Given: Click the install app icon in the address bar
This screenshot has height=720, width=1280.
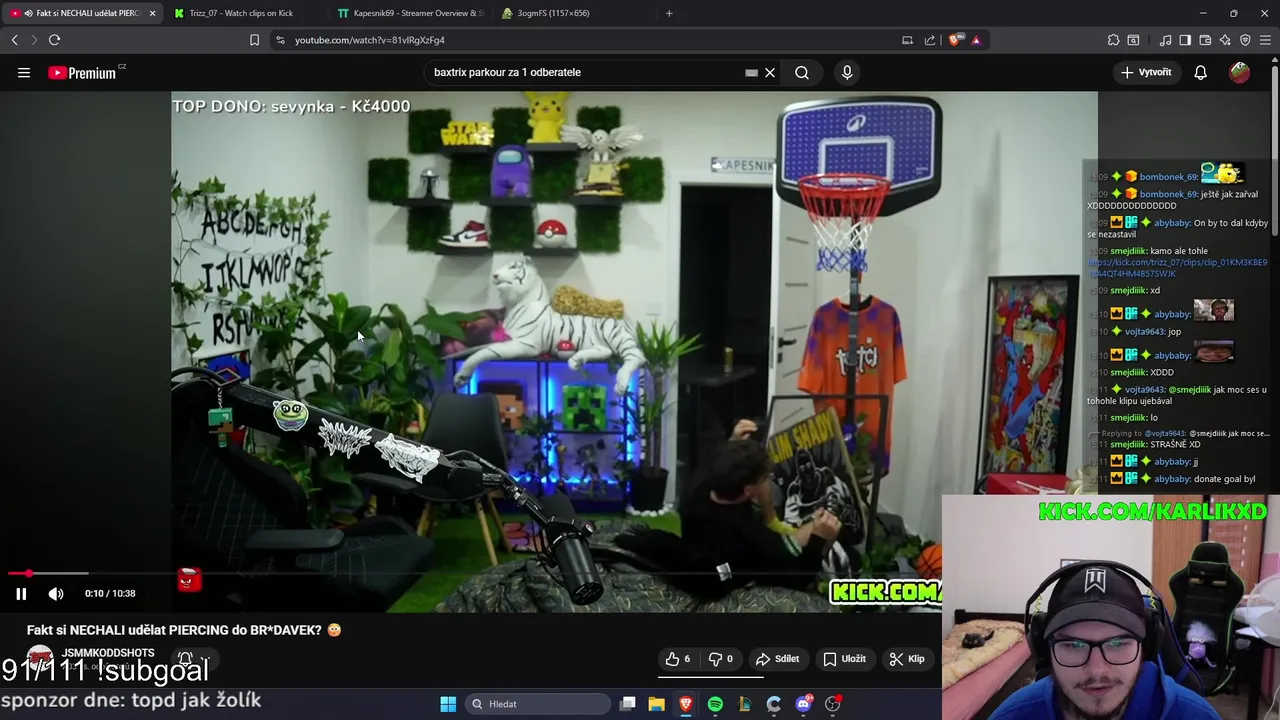Looking at the screenshot, I should coord(907,40).
